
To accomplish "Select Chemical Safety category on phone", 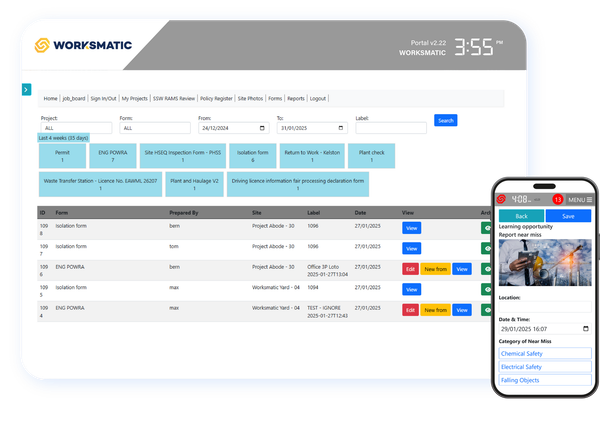I will (x=545, y=353).
